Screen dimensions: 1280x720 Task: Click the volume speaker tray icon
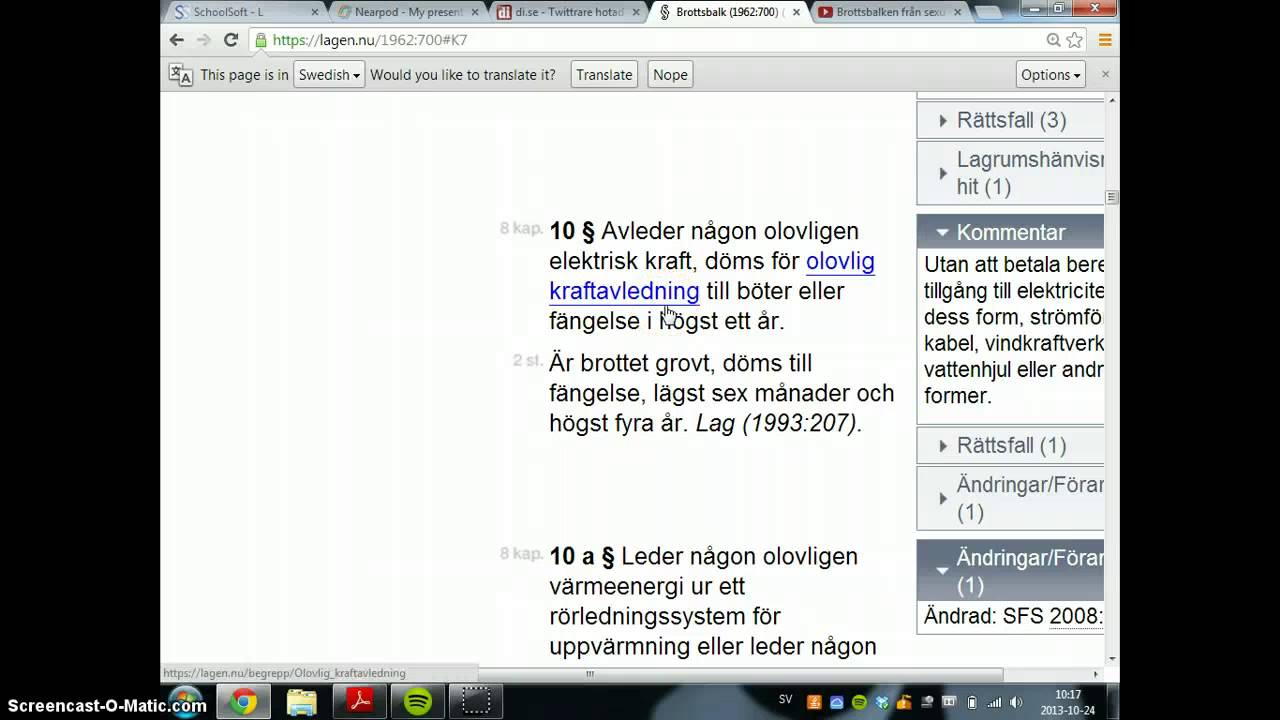pos(1016,702)
